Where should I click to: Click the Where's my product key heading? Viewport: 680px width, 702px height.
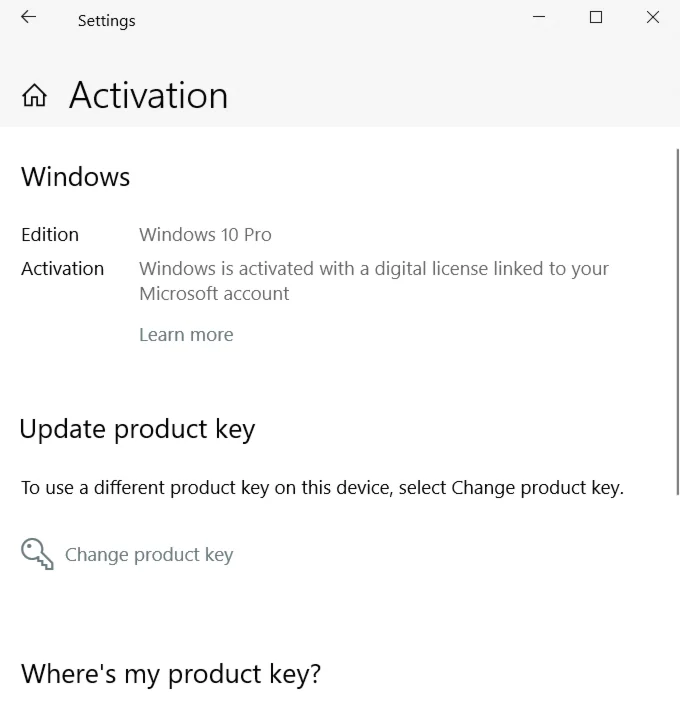point(171,674)
